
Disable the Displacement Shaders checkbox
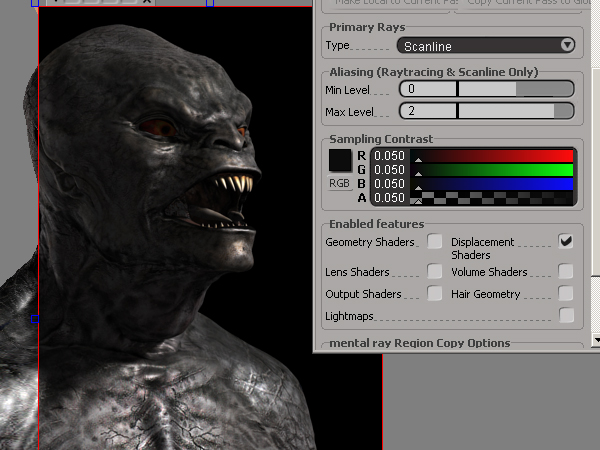(566, 241)
